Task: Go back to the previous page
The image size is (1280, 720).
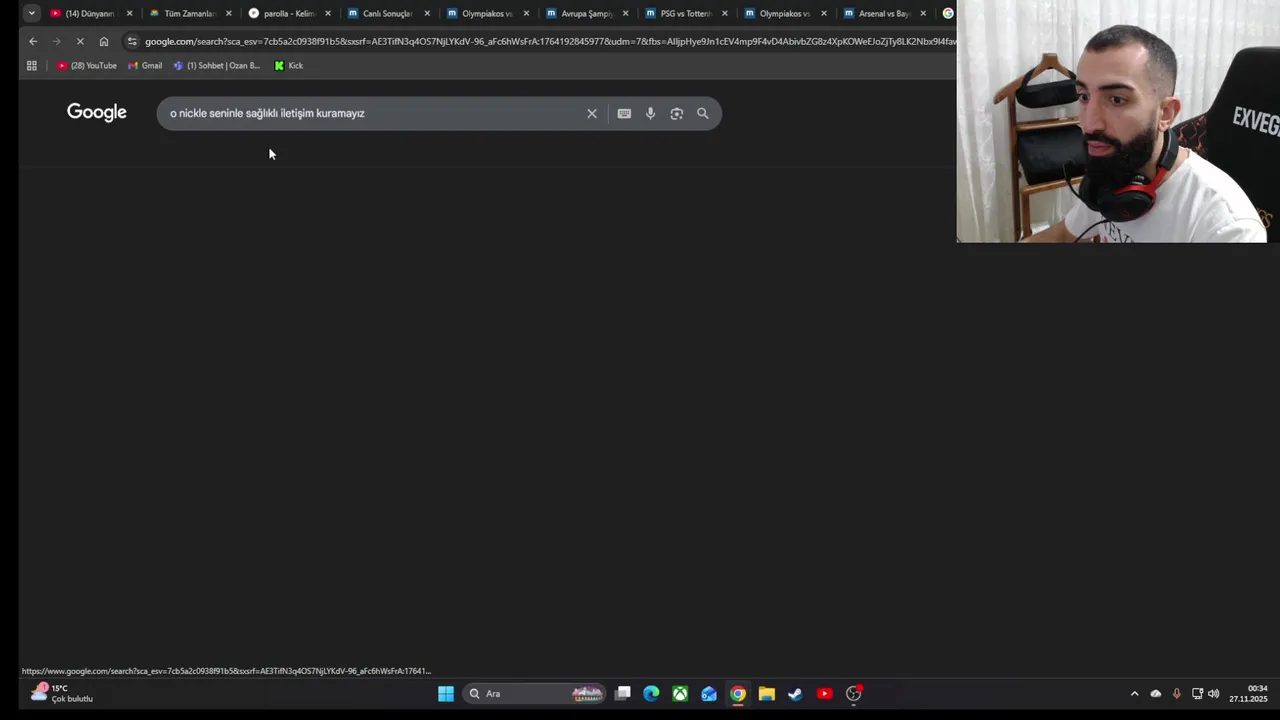Action: pyautogui.click(x=33, y=41)
